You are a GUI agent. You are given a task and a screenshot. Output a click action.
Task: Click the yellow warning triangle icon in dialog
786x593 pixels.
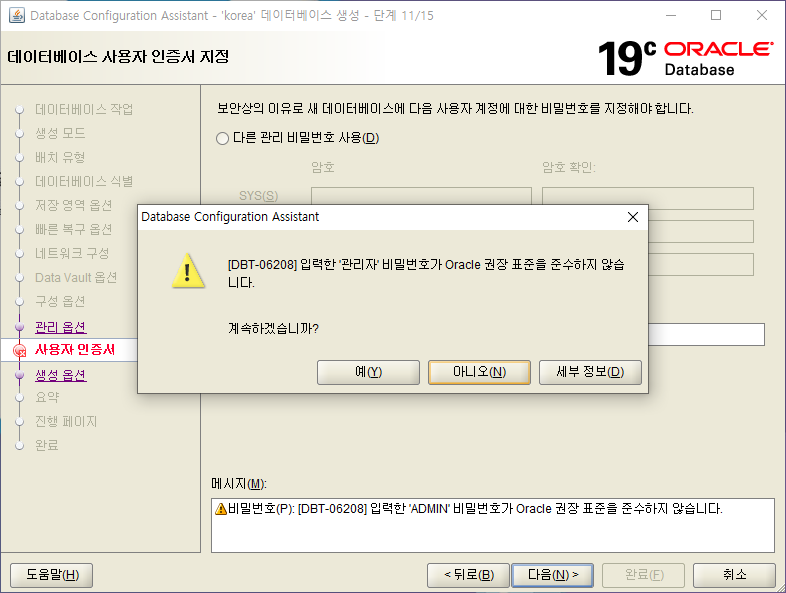[188, 271]
